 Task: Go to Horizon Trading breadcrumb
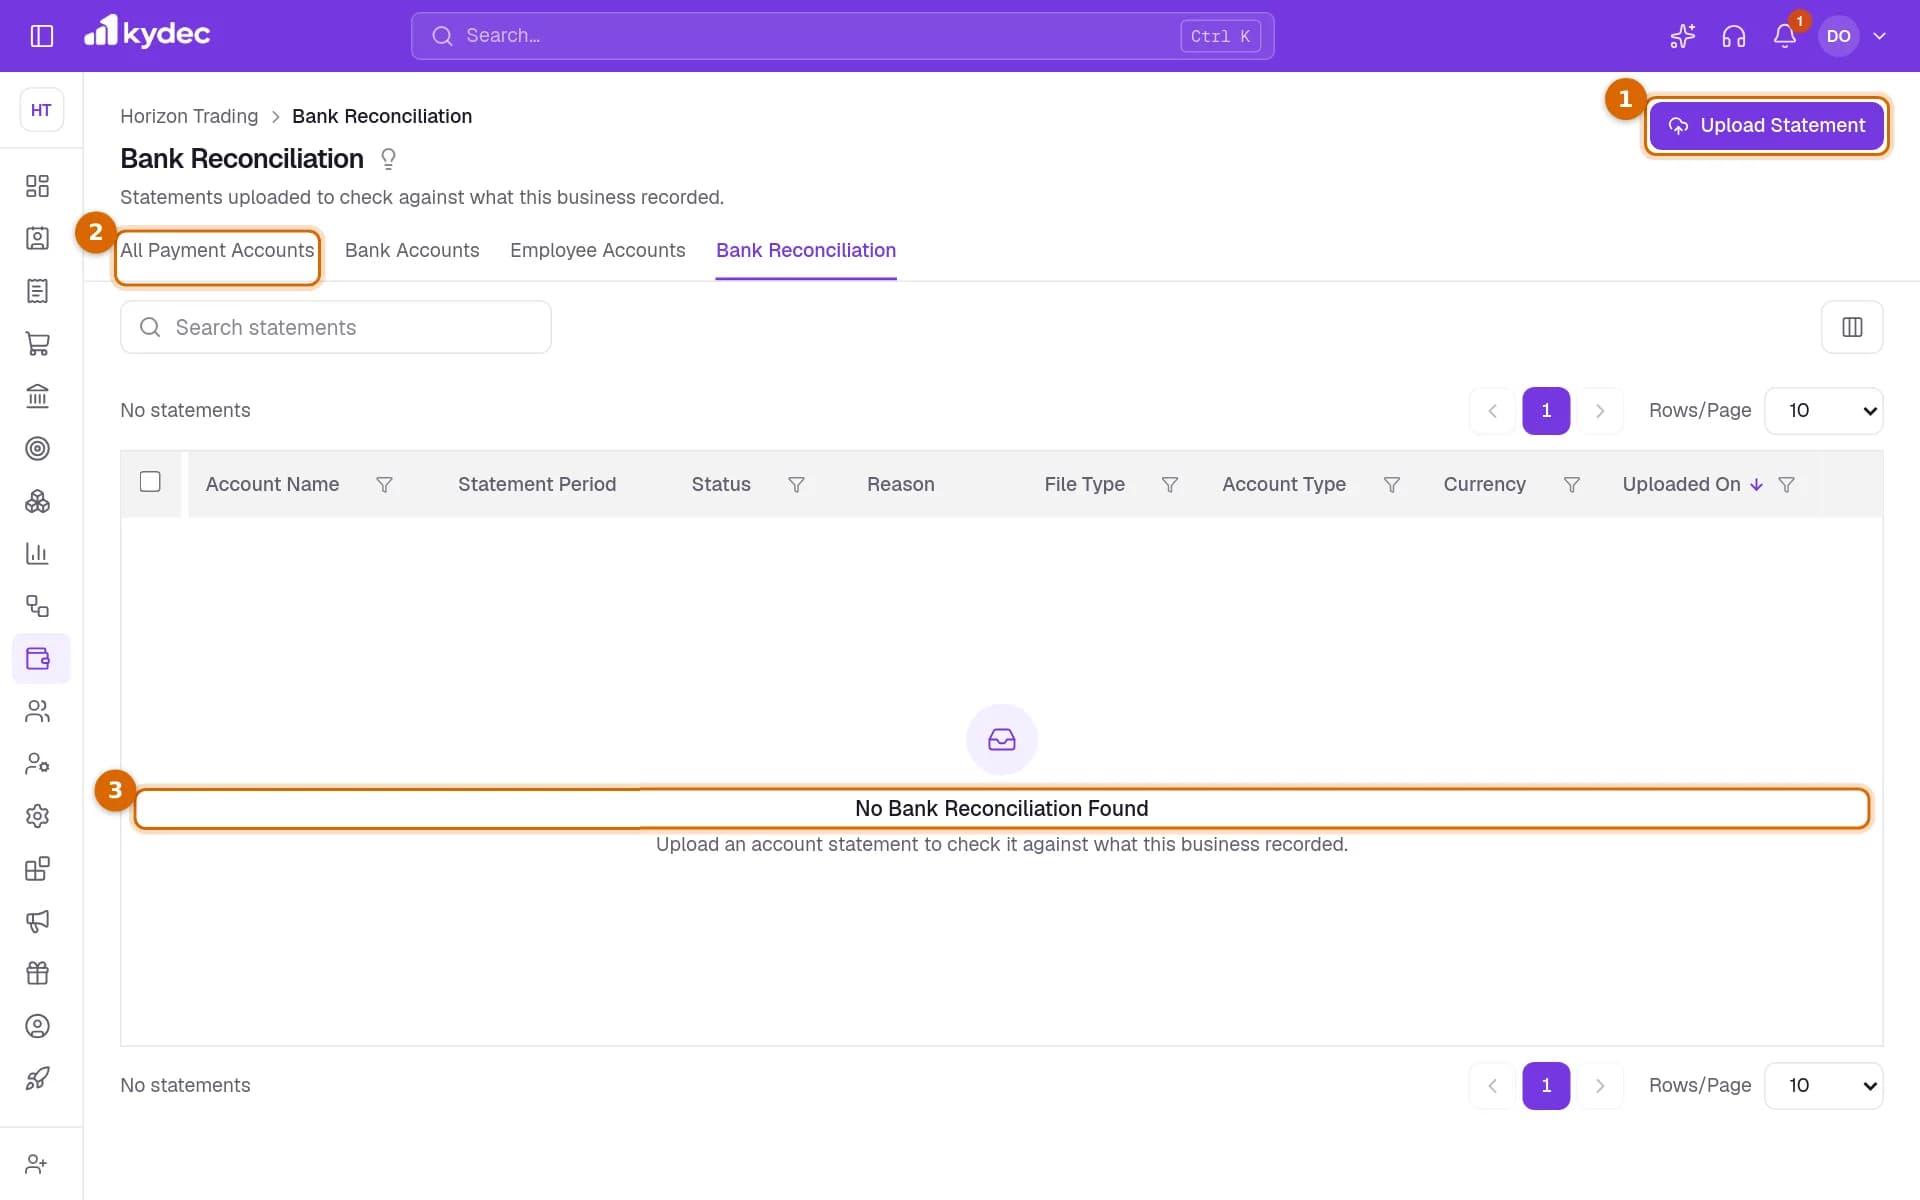click(189, 116)
